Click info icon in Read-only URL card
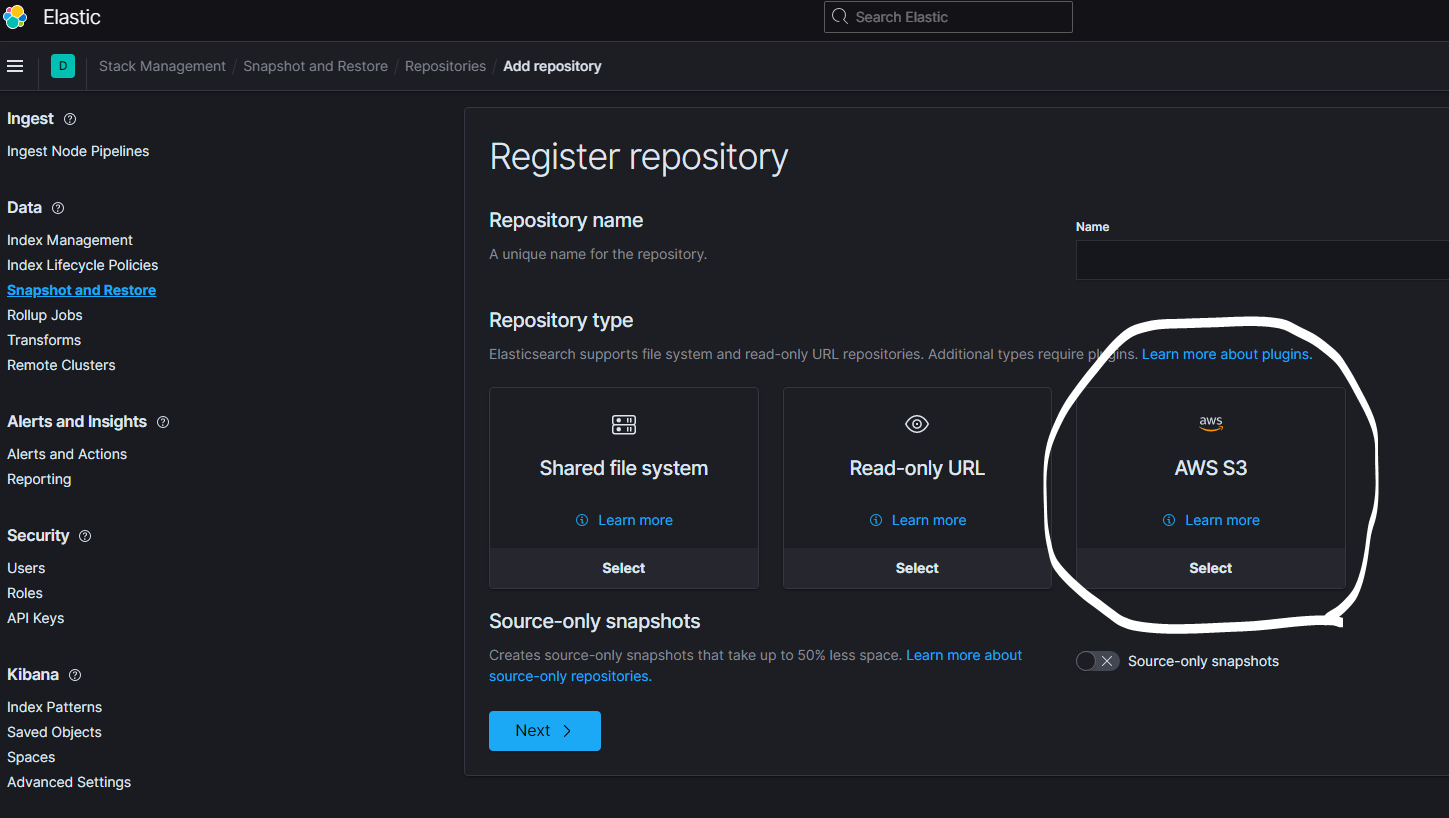This screenshot has height=818, width=1449. [x=876, y=520]
